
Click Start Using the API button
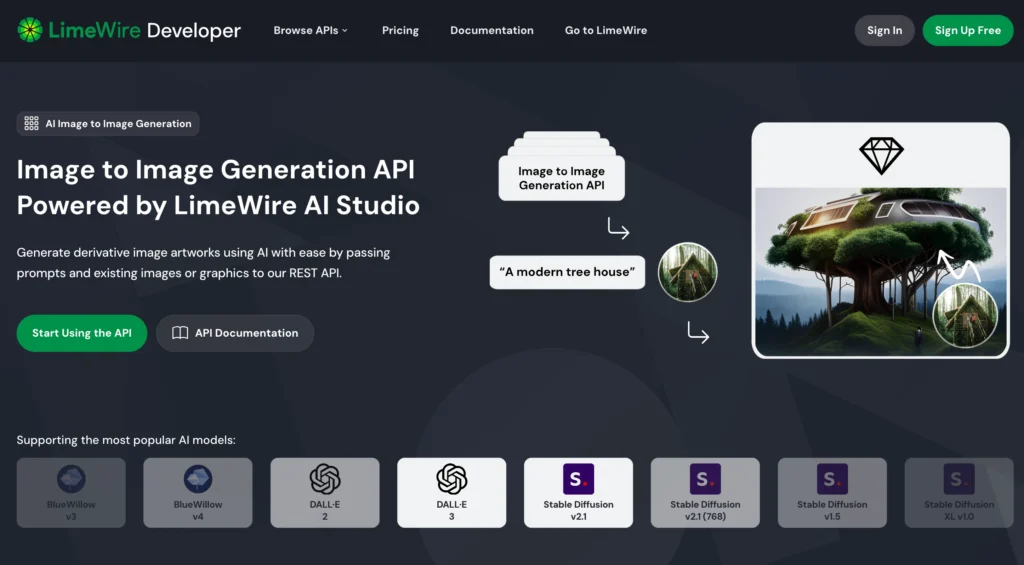(x=82, y=333)
